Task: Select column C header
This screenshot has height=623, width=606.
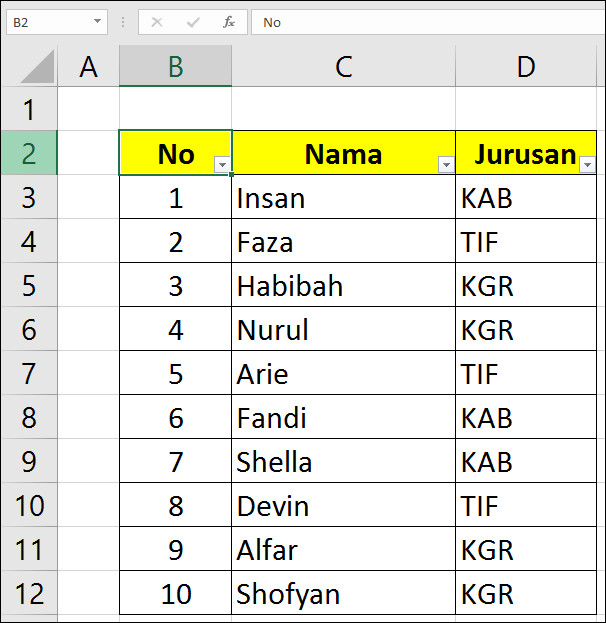Action: tap(343, 66)
